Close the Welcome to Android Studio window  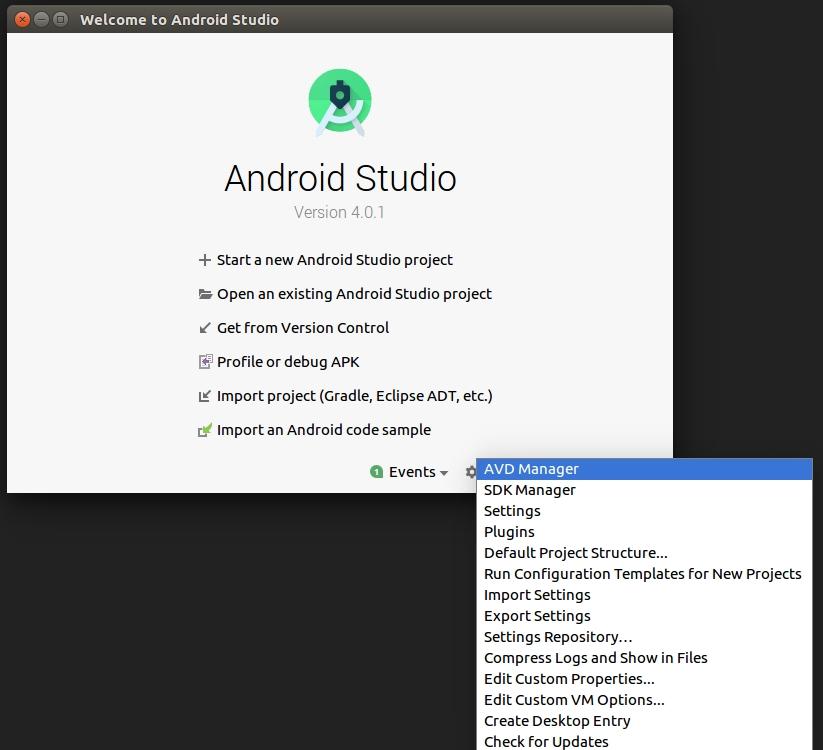22,19
